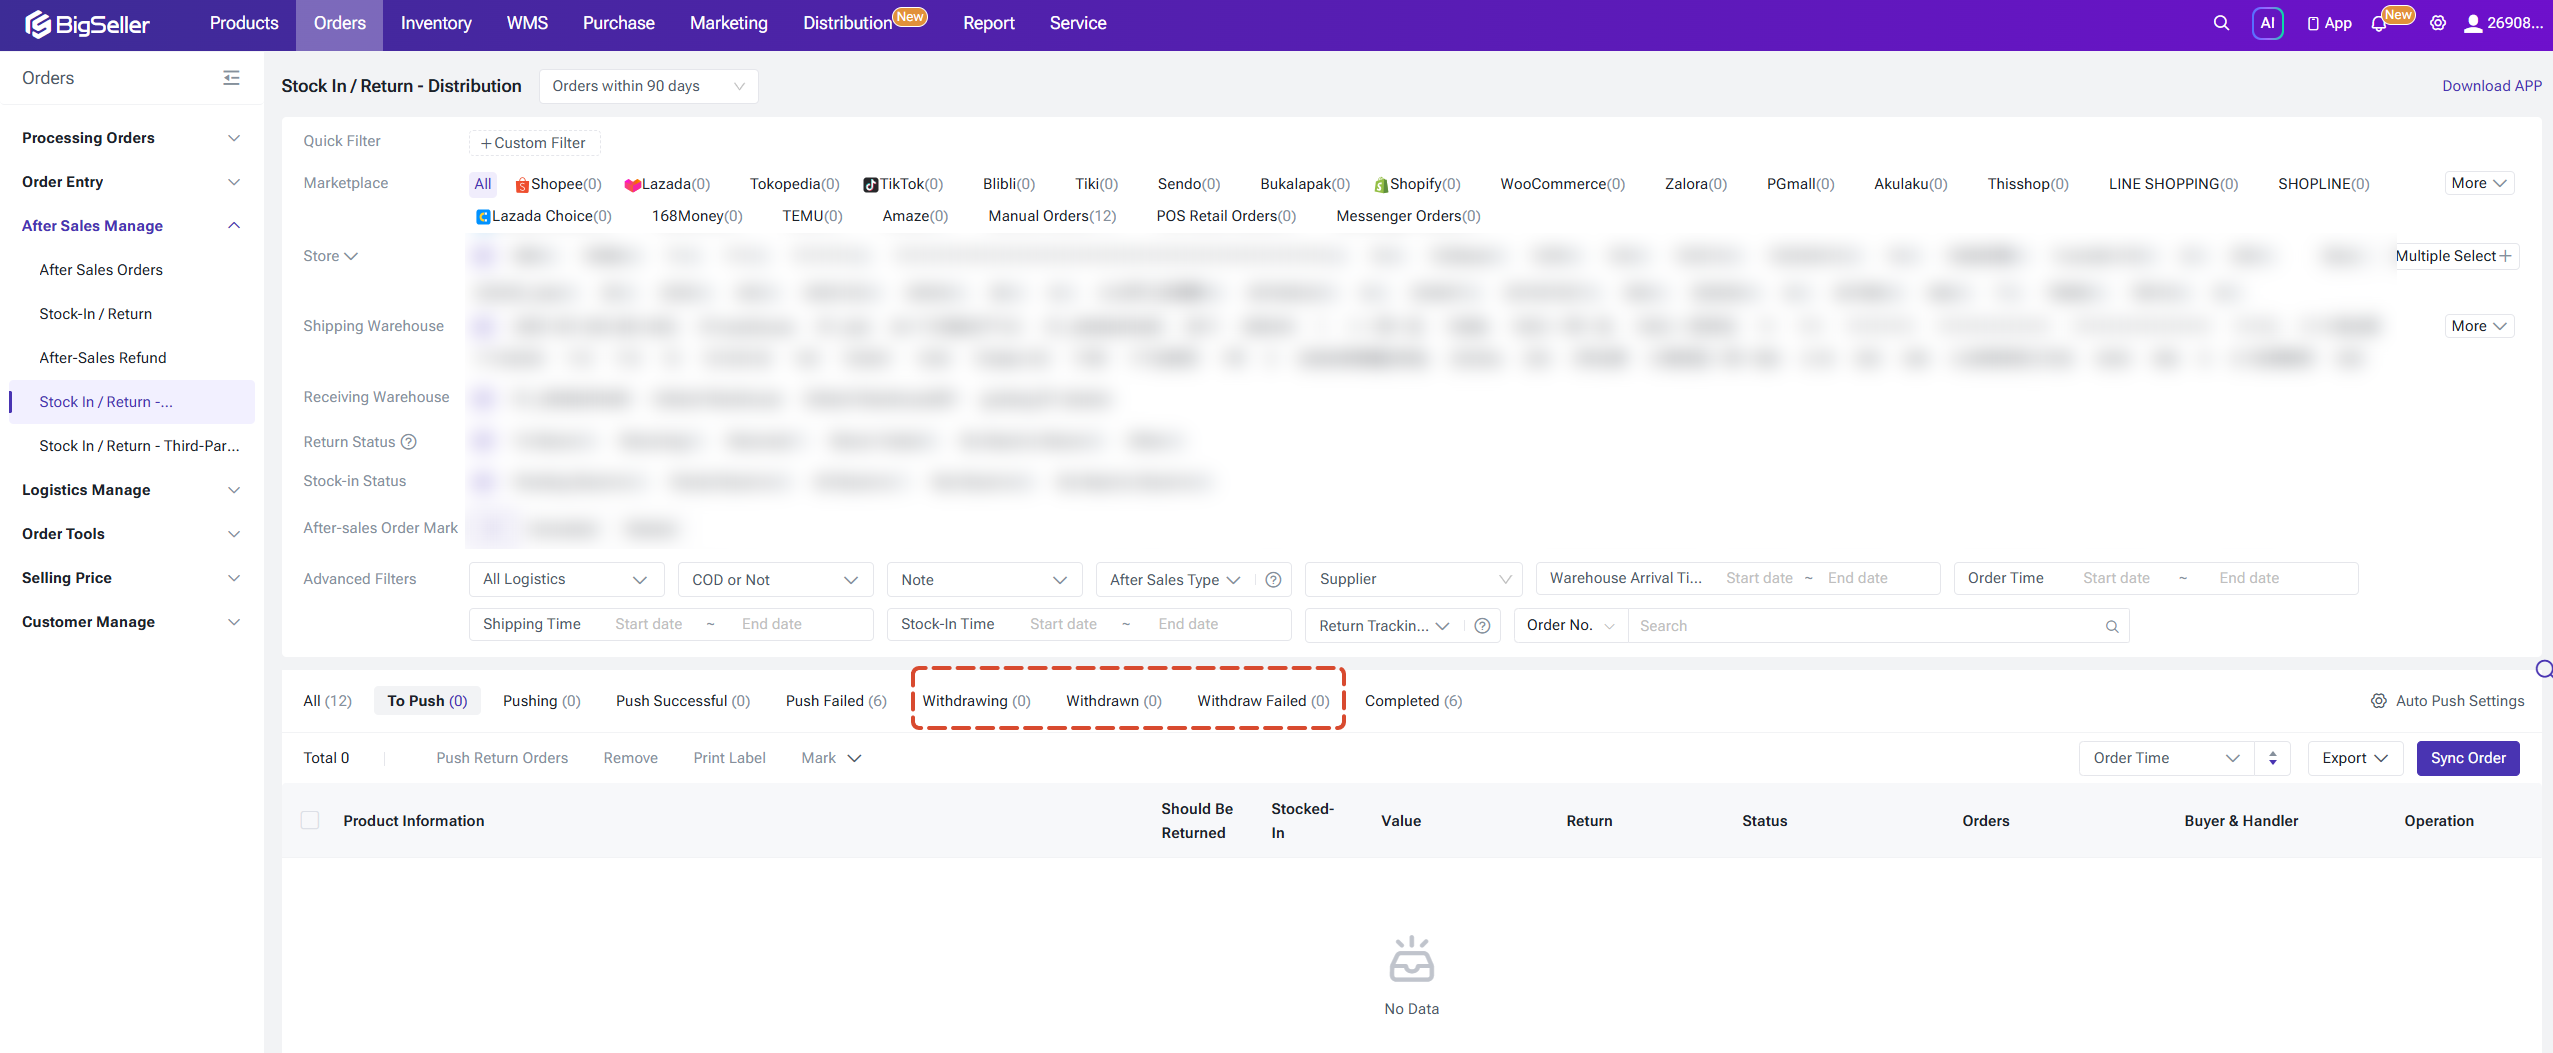2553x1053 pixels.
Task: Filter by Shopee marketplace
Action: (558, 184)
